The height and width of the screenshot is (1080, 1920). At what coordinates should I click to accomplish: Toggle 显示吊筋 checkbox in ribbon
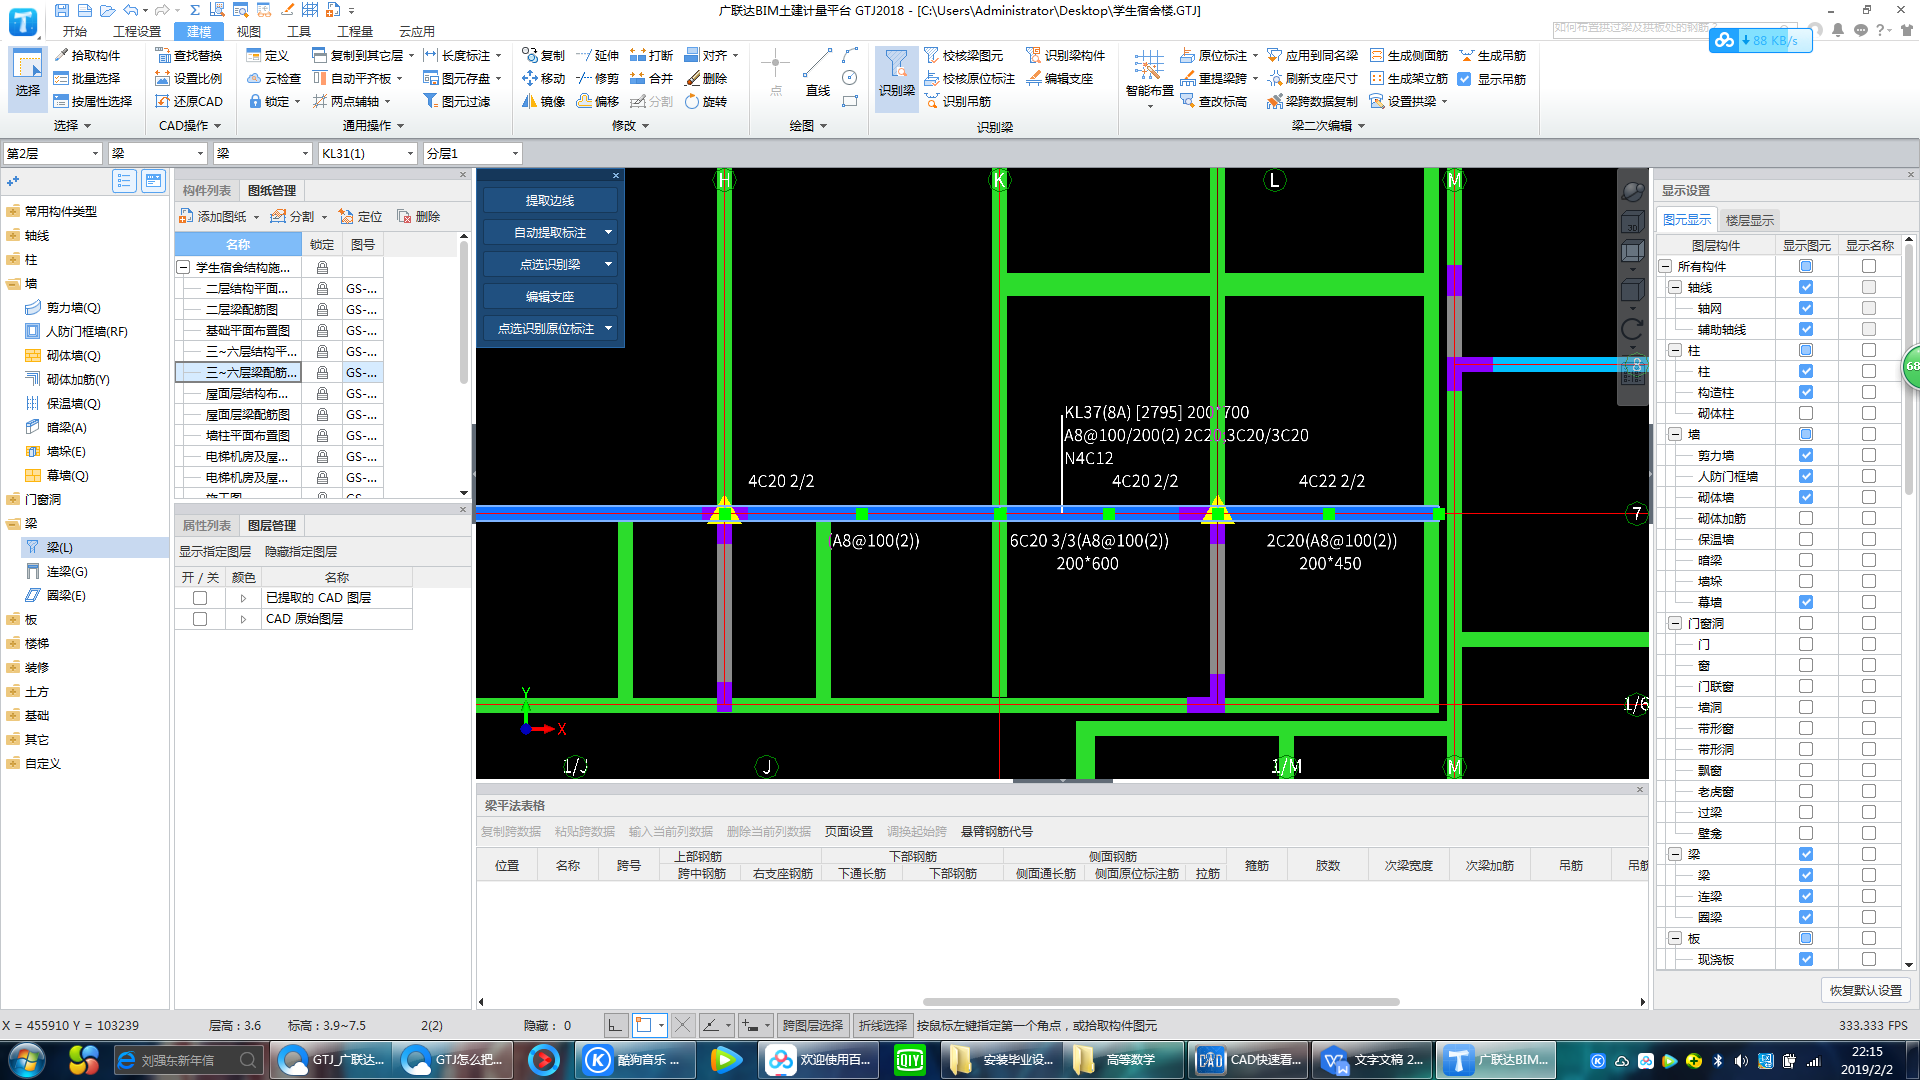[1465, 79]
